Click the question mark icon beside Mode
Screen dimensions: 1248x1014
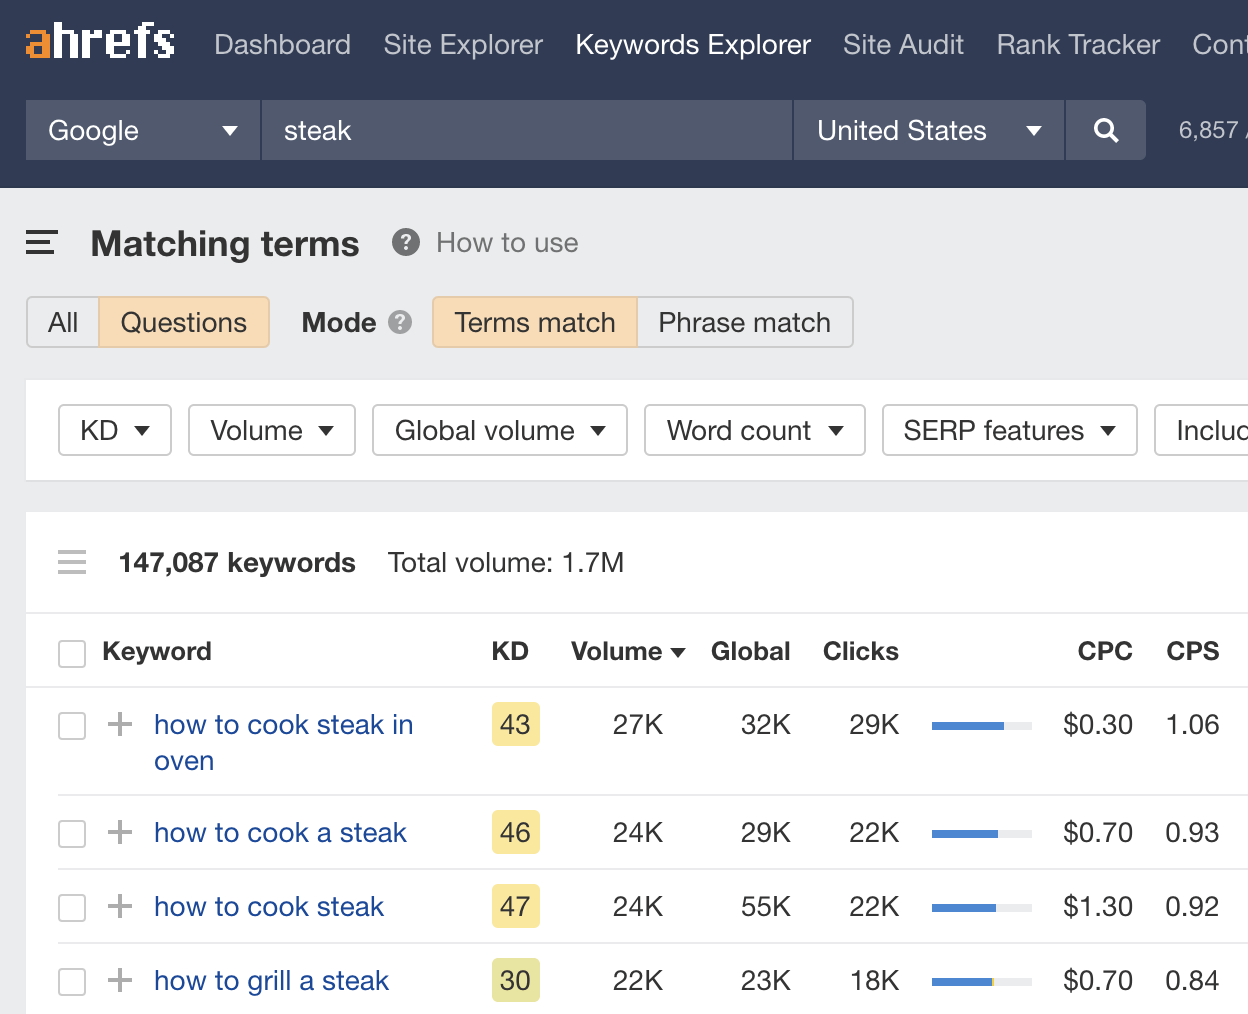click(x=400, y=322)
